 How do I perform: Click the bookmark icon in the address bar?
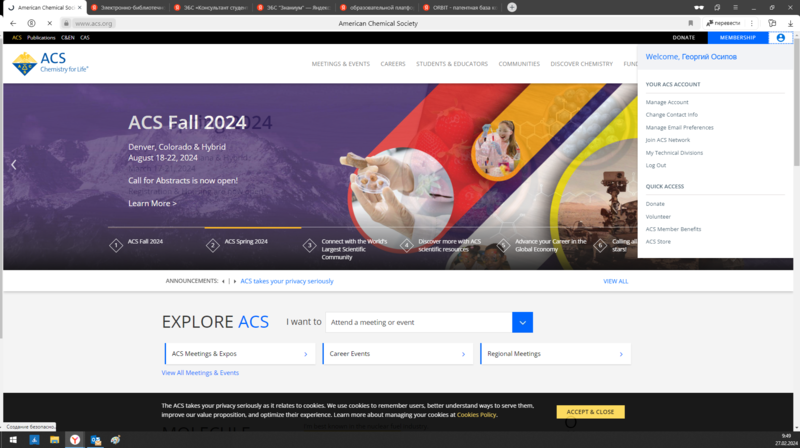click(x=691, y=23)
